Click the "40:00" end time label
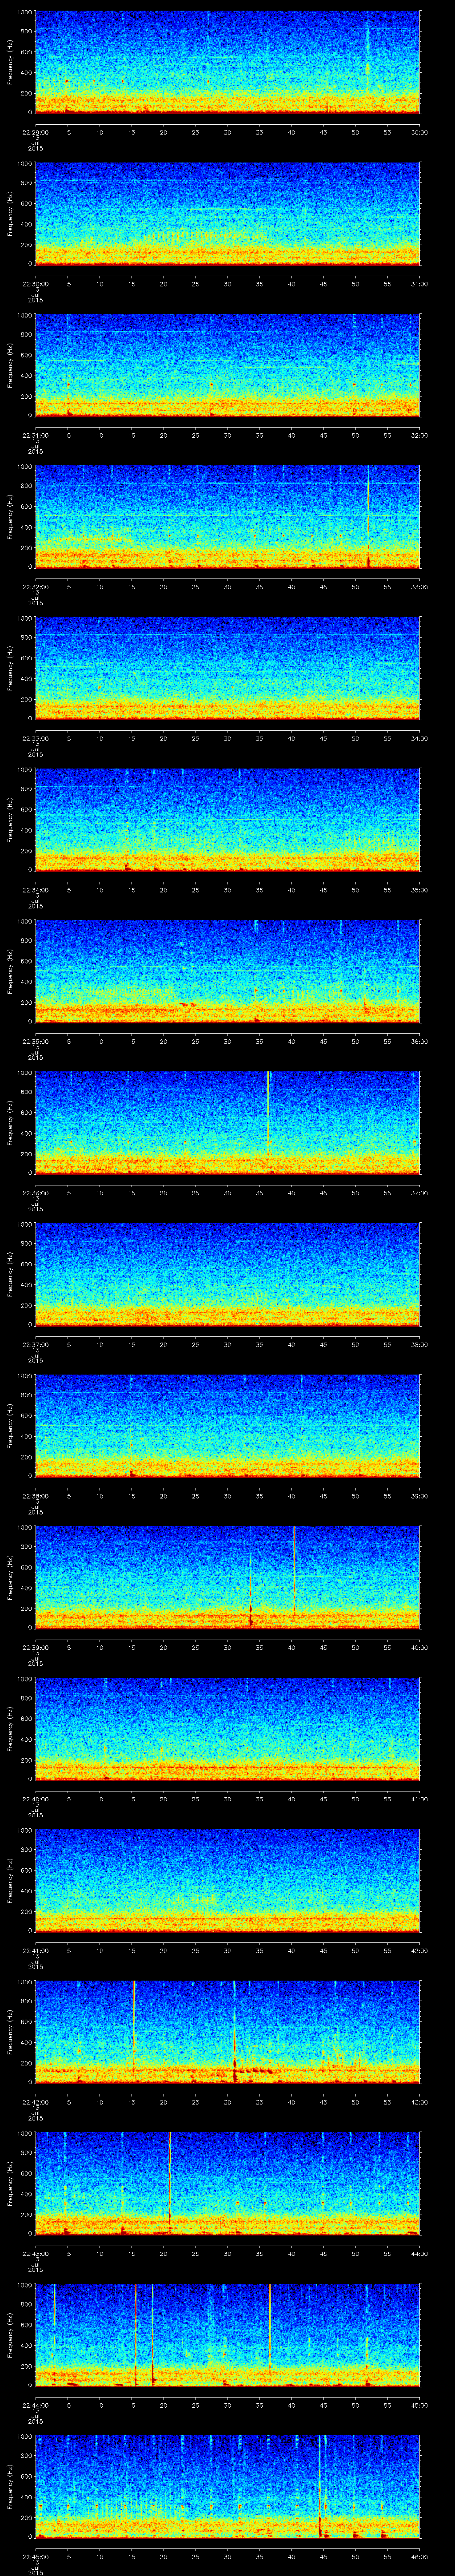 coord(419,1647)
